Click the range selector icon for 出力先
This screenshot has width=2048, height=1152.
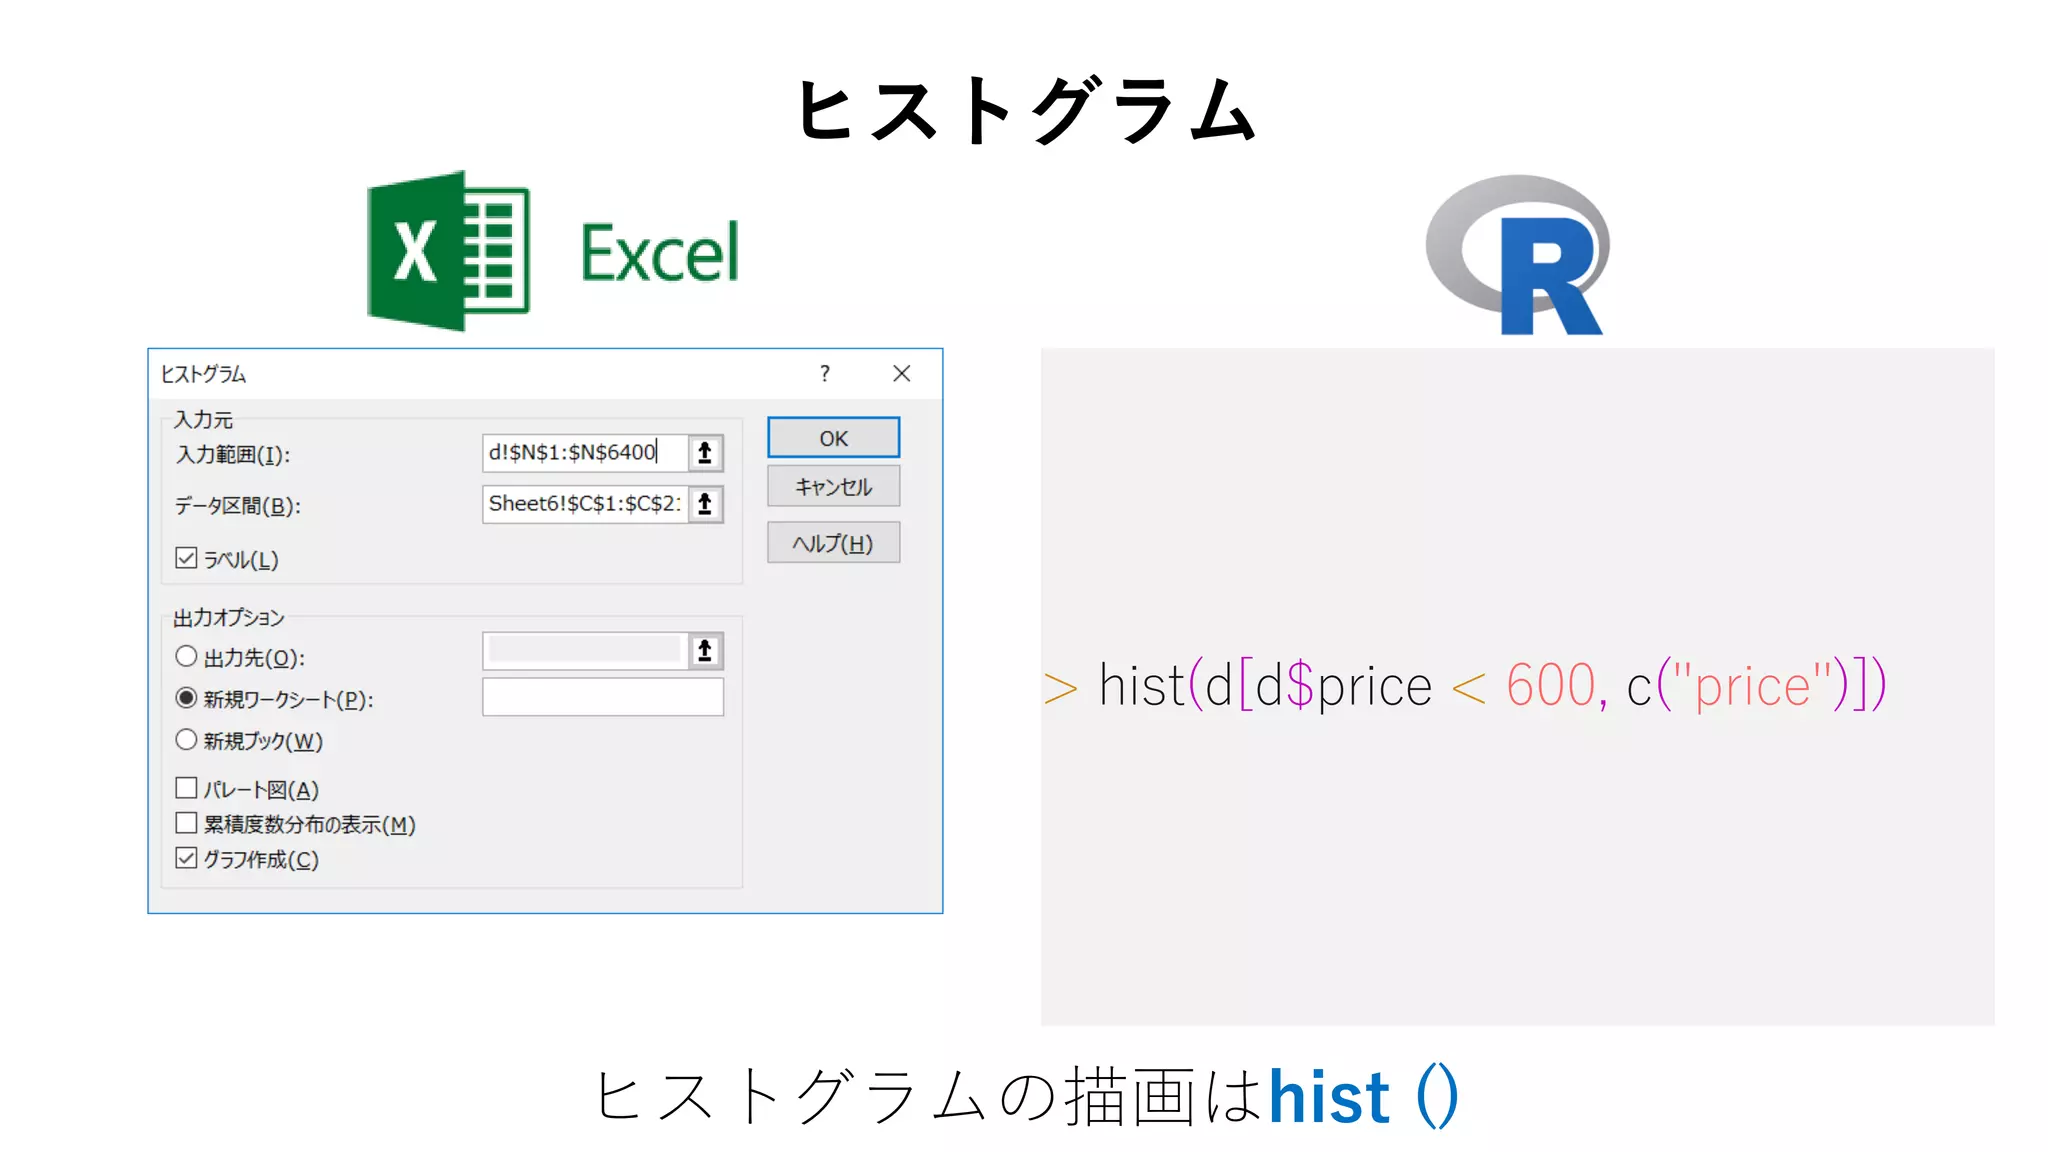pyautogui.click(x=705, y=651)
